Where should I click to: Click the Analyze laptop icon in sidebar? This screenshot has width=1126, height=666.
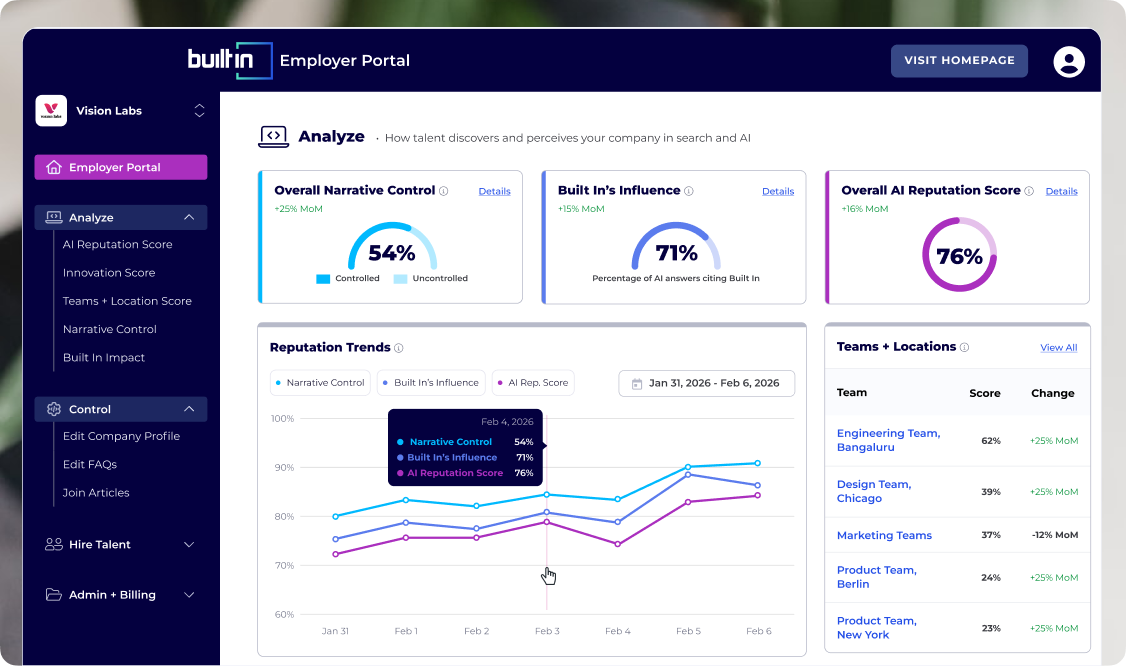54,218
